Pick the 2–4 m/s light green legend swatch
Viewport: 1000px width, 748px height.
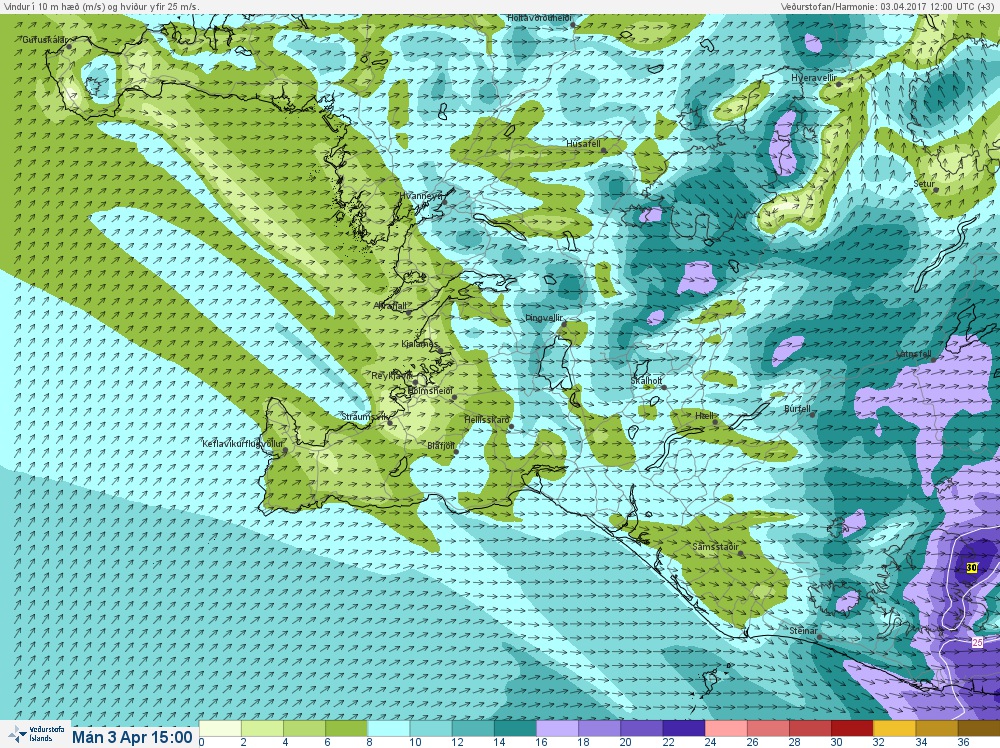click(x=263, y=728)
